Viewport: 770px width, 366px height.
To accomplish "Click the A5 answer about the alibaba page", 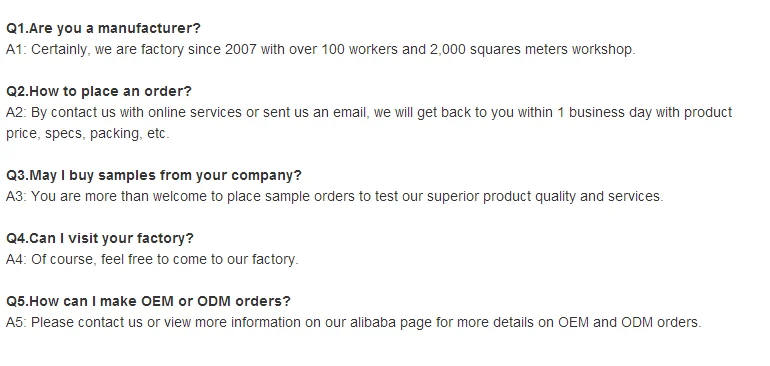I will (x=354, y=322).
